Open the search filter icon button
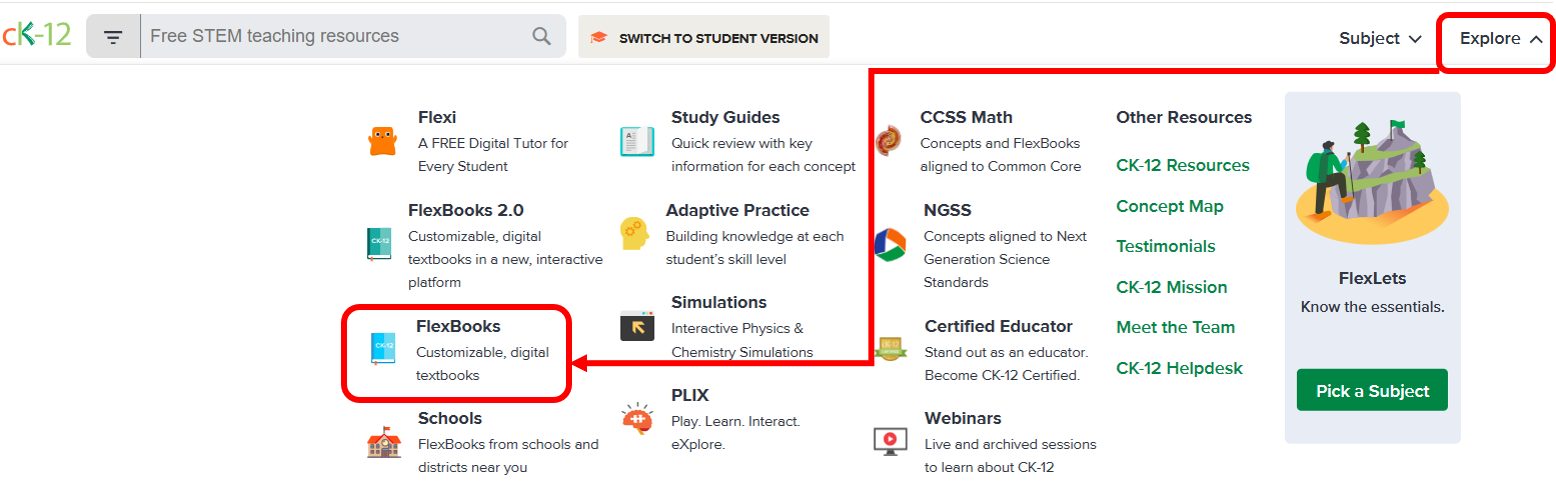This screenshot has height=492, width=1556. (x=113, y=37)
